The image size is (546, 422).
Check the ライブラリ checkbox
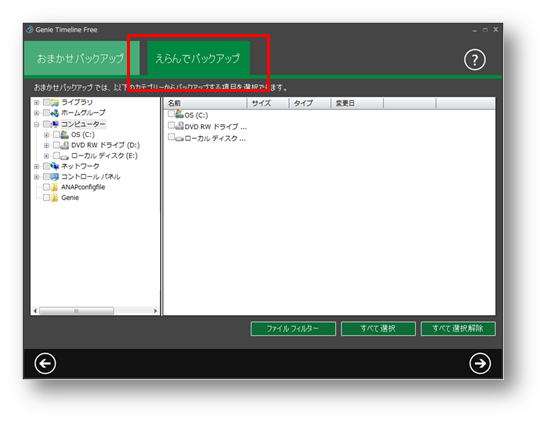pos(47,102)
